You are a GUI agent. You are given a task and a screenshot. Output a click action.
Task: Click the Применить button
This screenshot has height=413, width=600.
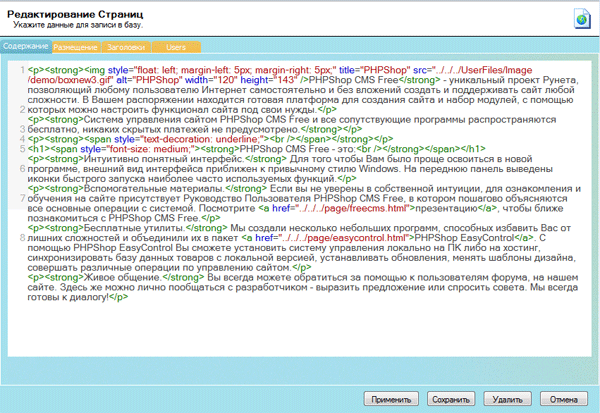[391, 399]
